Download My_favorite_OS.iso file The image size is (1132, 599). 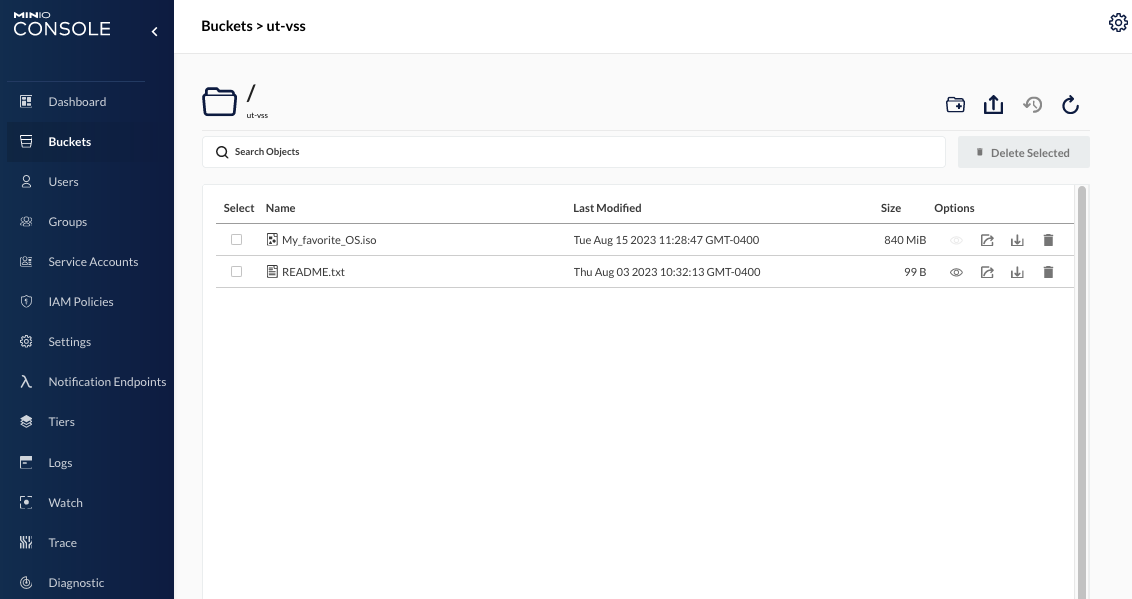point(1017,240)
